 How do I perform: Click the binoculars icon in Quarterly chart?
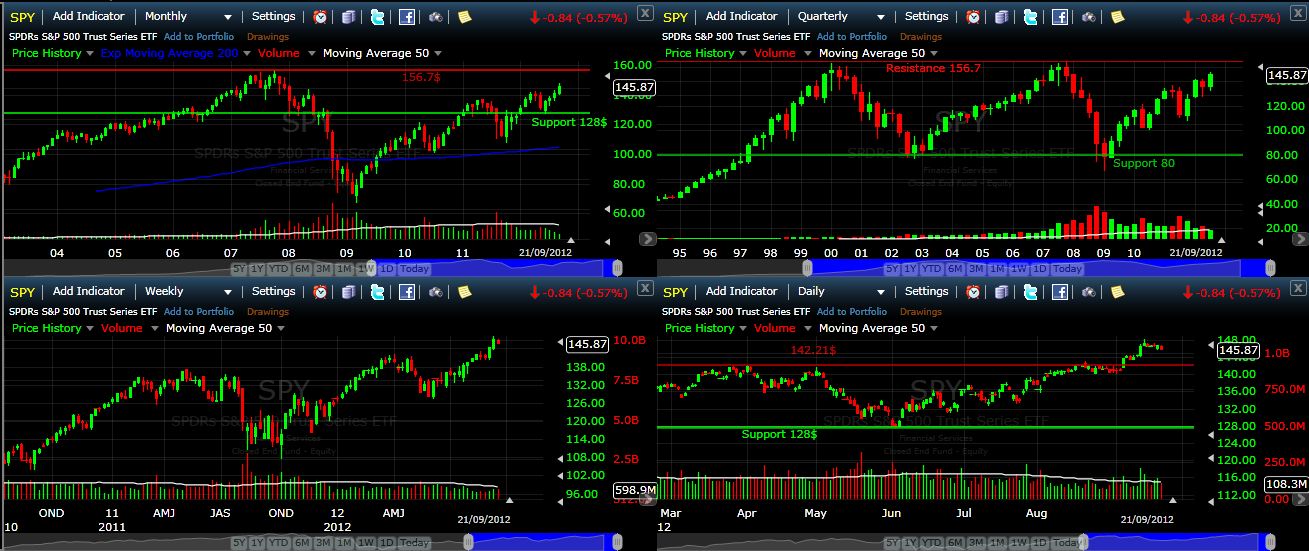pyautogui.click(x=1089, y=17)
